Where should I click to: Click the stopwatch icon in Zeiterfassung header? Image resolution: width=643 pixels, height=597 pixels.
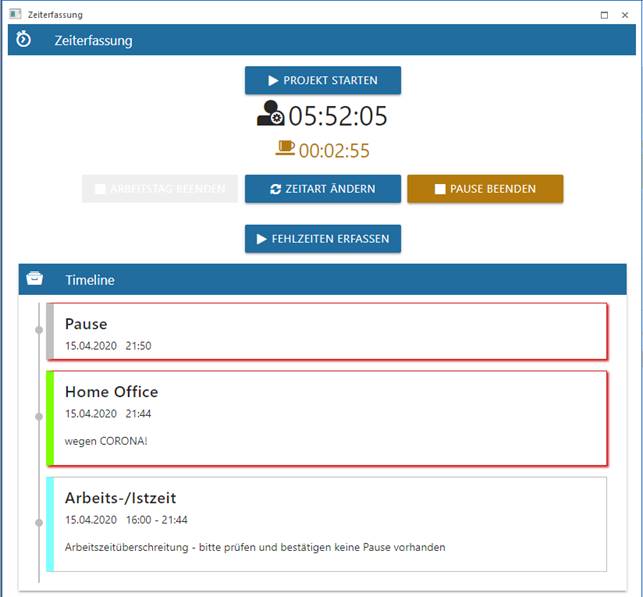point(24,40)
